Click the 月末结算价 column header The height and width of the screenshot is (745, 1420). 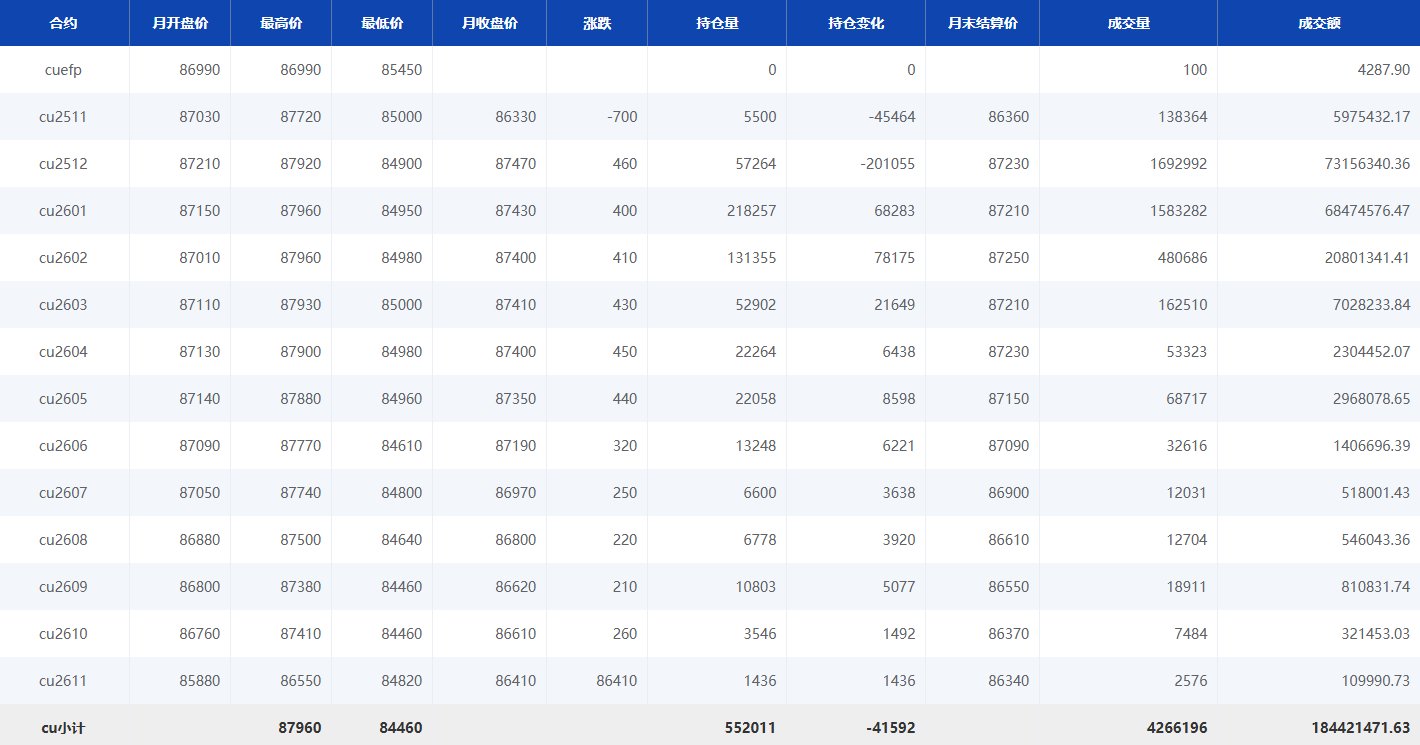pyautogui.click(x=982, y=23)
